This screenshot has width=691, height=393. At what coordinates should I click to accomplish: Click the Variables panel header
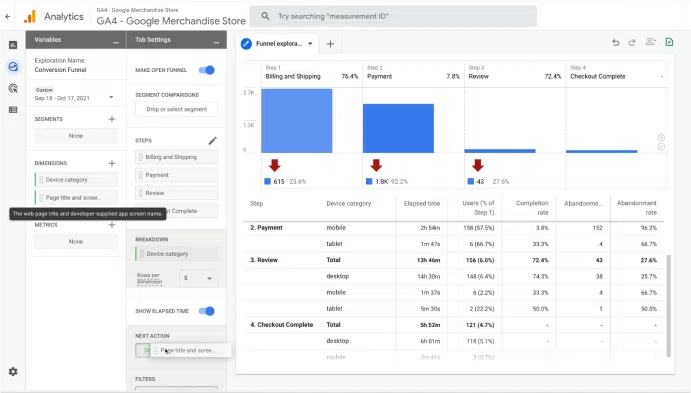click(76, 40)
